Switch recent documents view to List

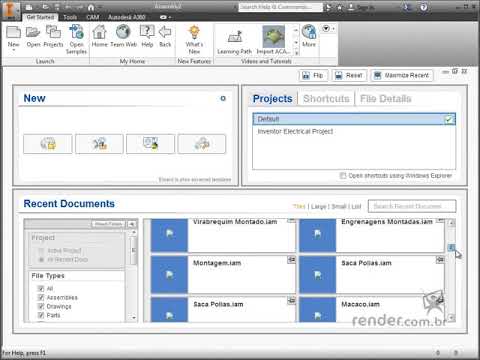coord(356,206)
